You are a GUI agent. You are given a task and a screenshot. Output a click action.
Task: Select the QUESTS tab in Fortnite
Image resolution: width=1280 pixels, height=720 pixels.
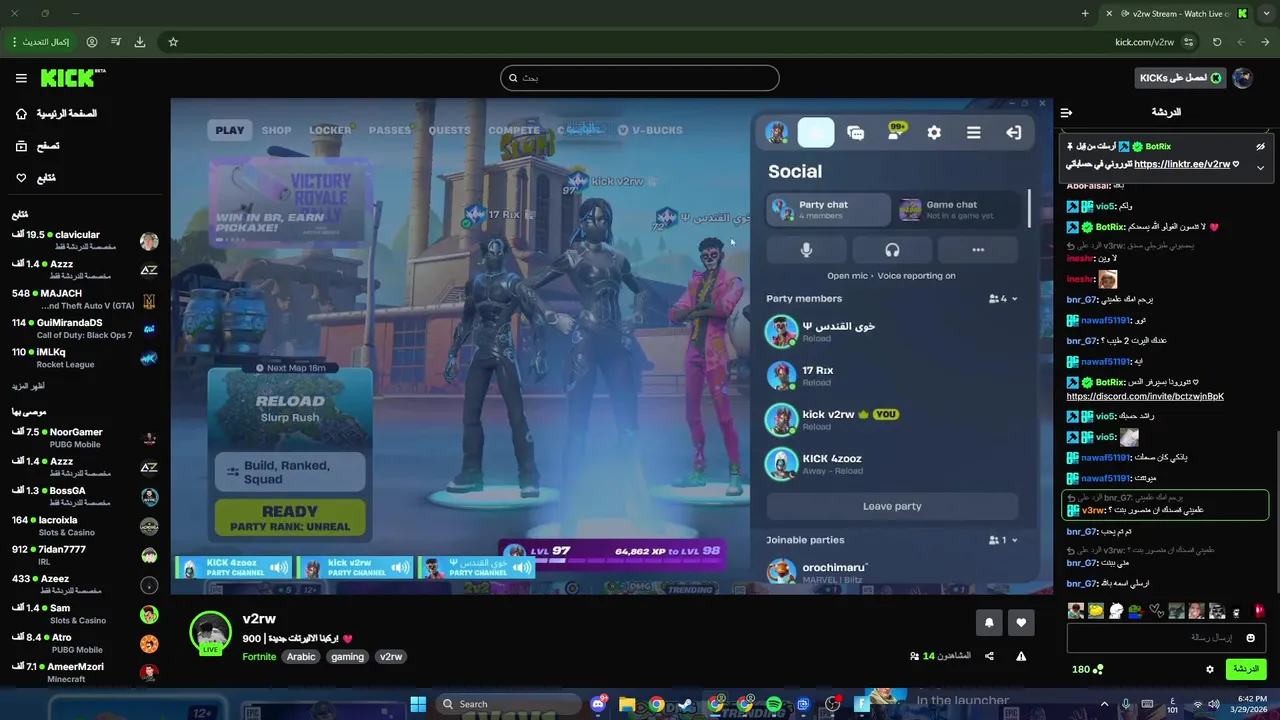click(x=449, y=130)
